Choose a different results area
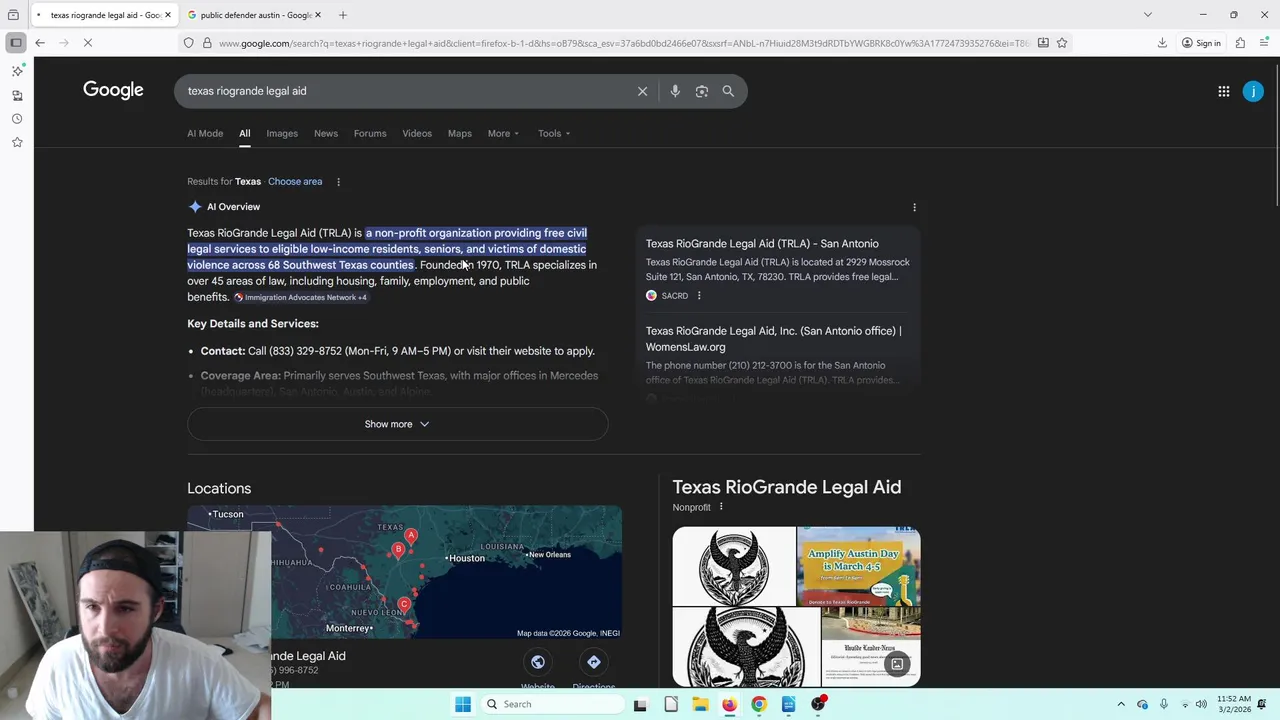Image resolution: width=1280 pixels, height=720 pixels. [x=295, y=182]
